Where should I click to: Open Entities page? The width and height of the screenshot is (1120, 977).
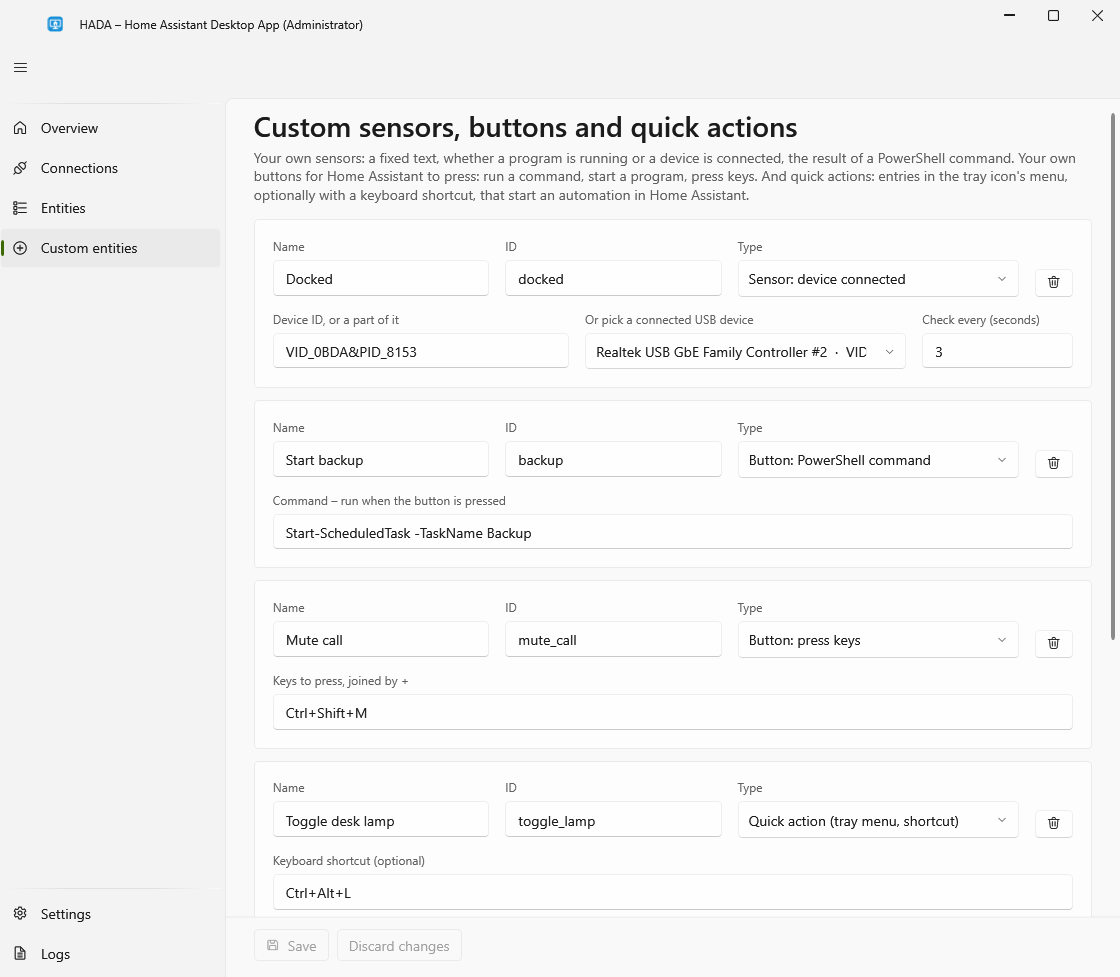pos(111,209)
